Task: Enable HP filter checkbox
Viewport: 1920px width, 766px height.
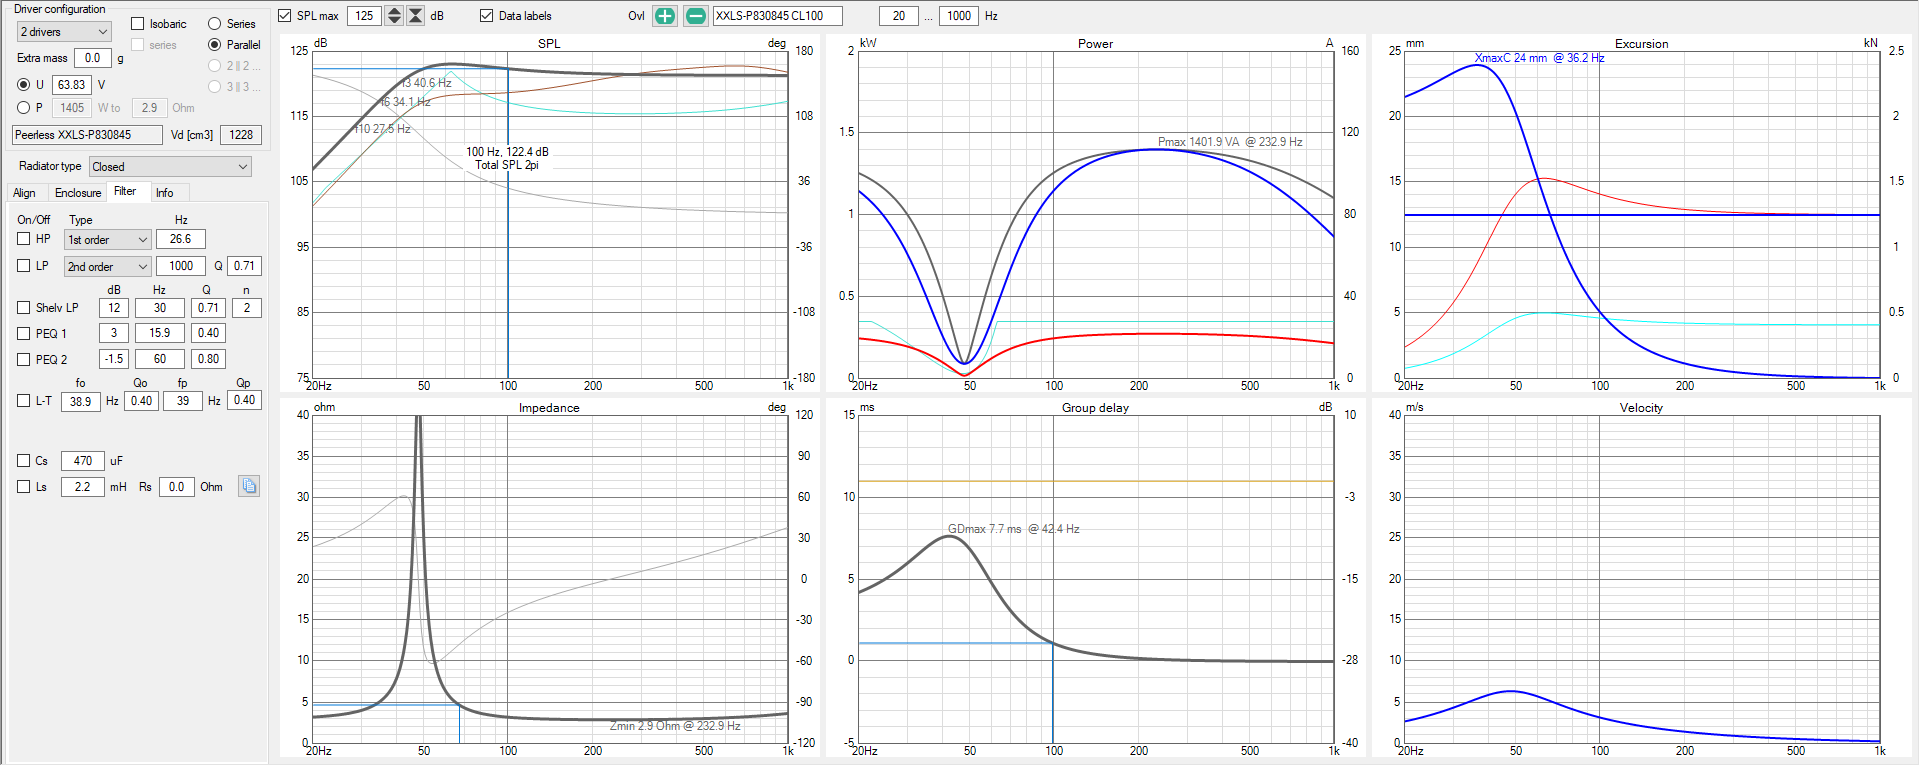Action: [24, 239]
